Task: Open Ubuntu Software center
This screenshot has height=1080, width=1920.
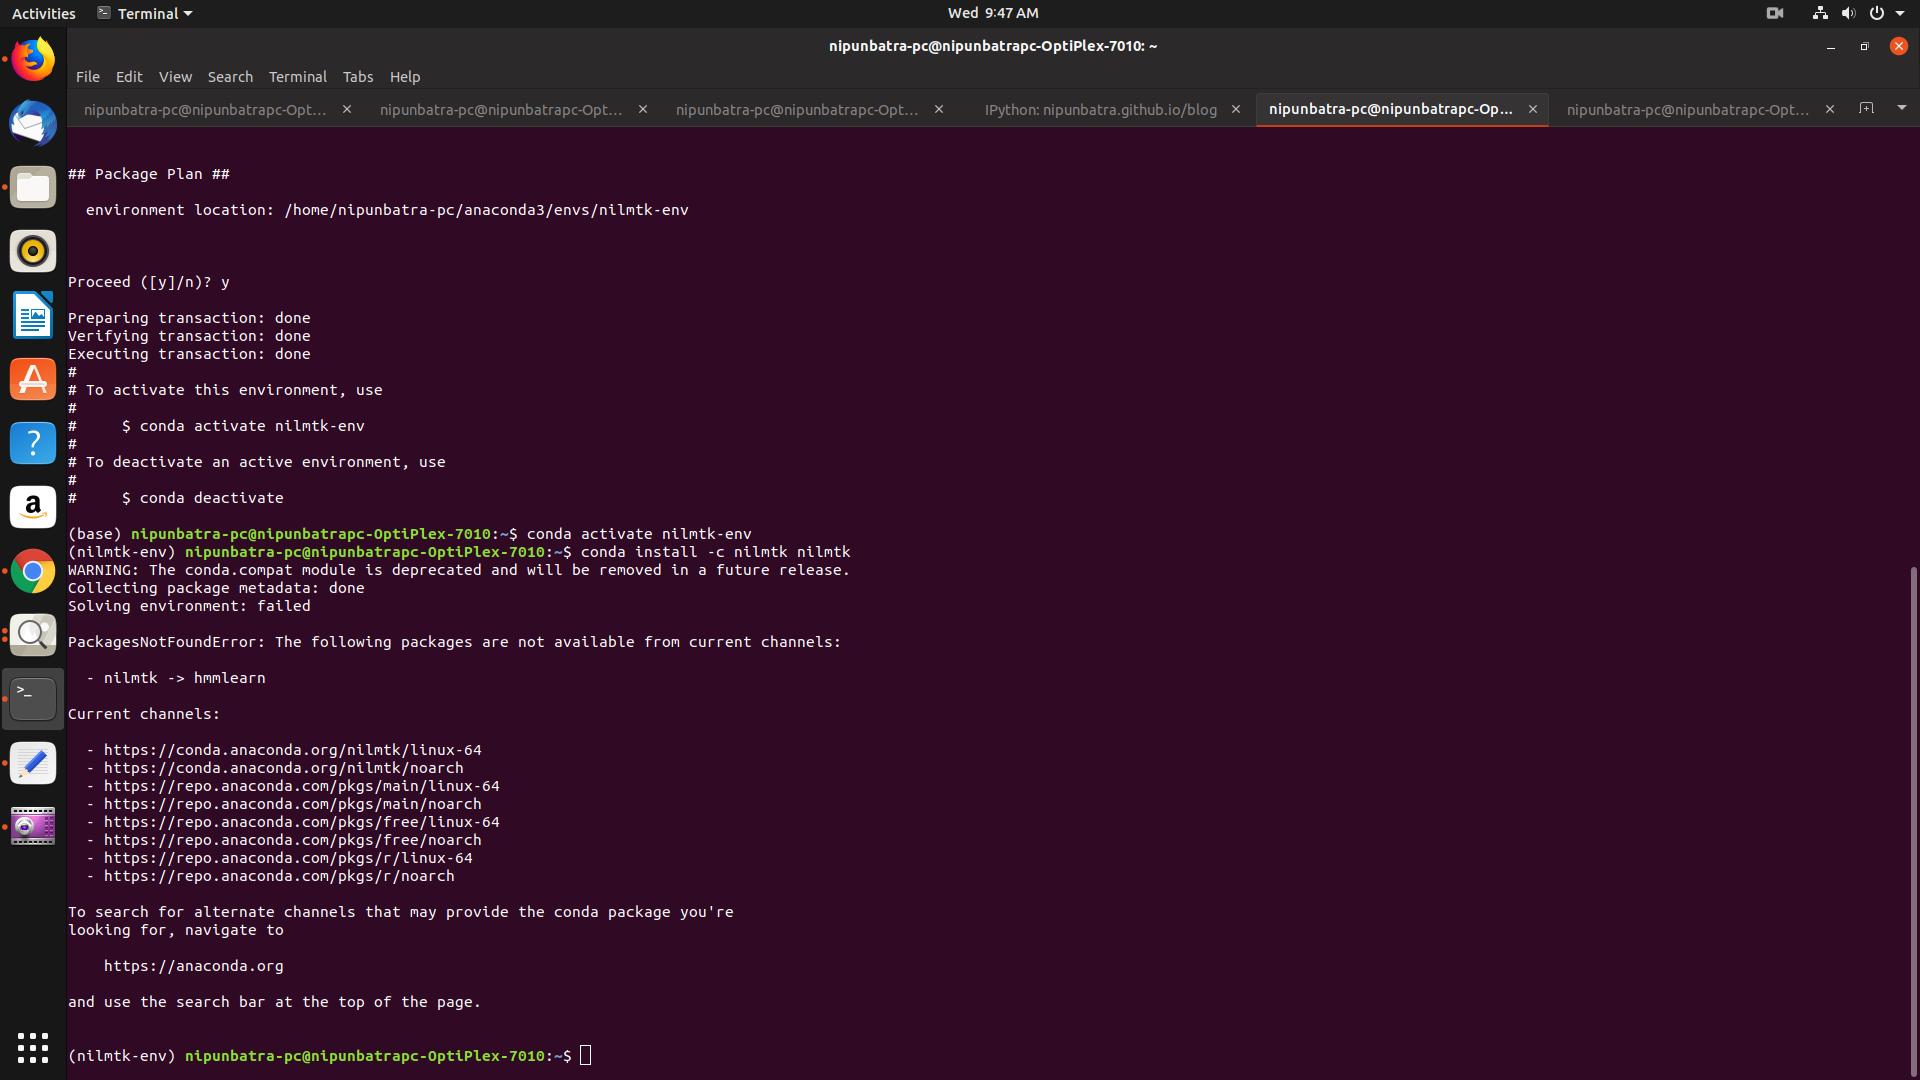Action: (33, 379)
